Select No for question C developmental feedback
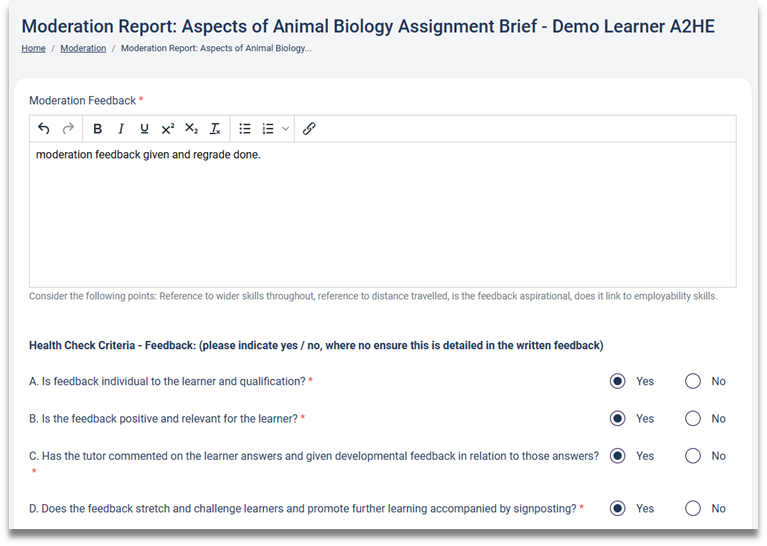 click(693, 455)
